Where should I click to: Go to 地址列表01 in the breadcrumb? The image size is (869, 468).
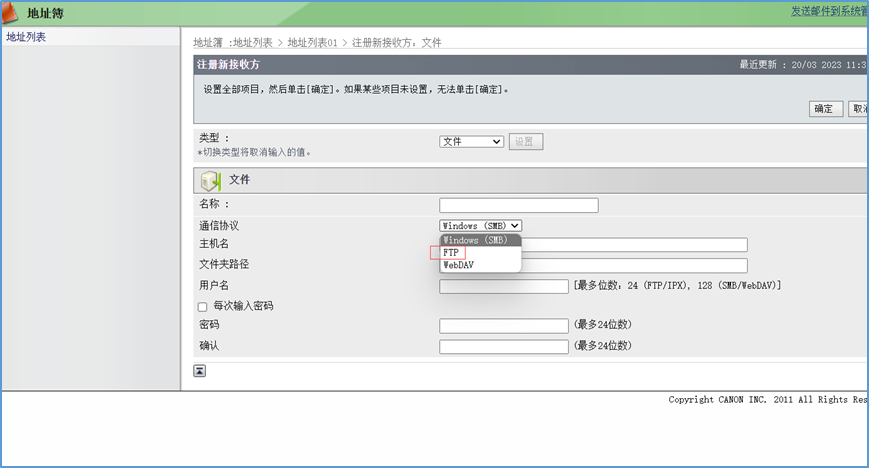tap(312, 43)
